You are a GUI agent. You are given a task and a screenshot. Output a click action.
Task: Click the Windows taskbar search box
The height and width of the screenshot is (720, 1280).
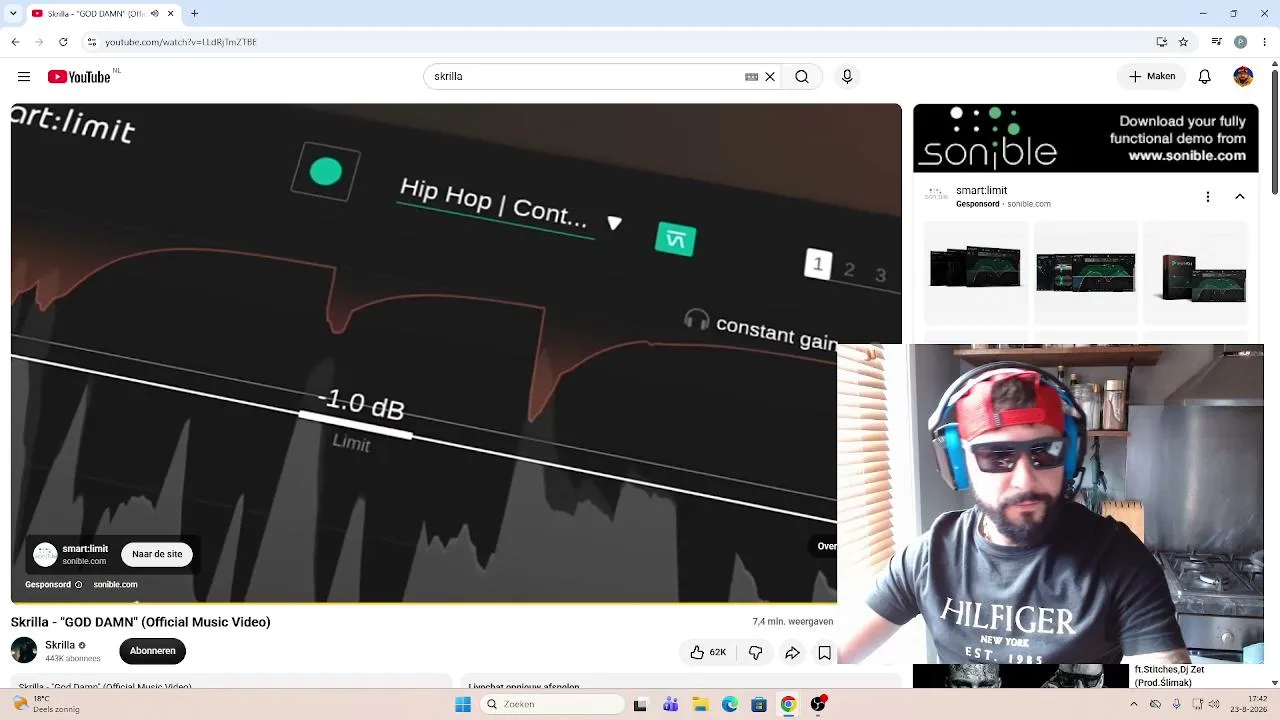pyautogui.click(x=551, y=704)
